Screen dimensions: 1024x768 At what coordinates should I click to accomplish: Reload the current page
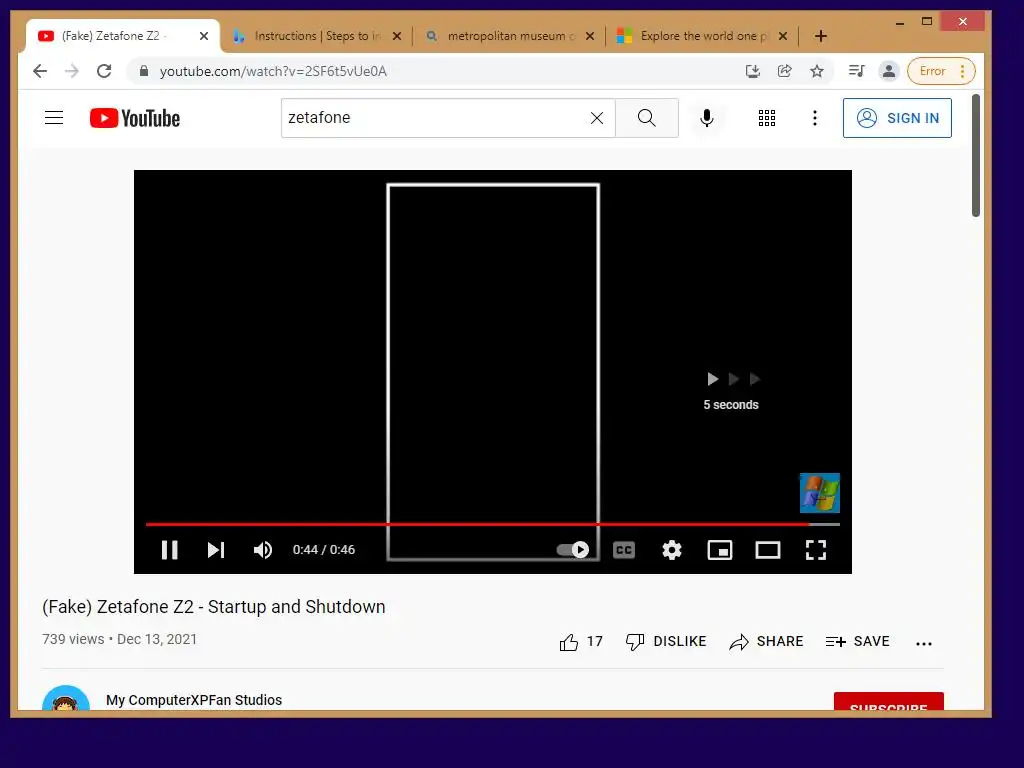coord(104,71)
